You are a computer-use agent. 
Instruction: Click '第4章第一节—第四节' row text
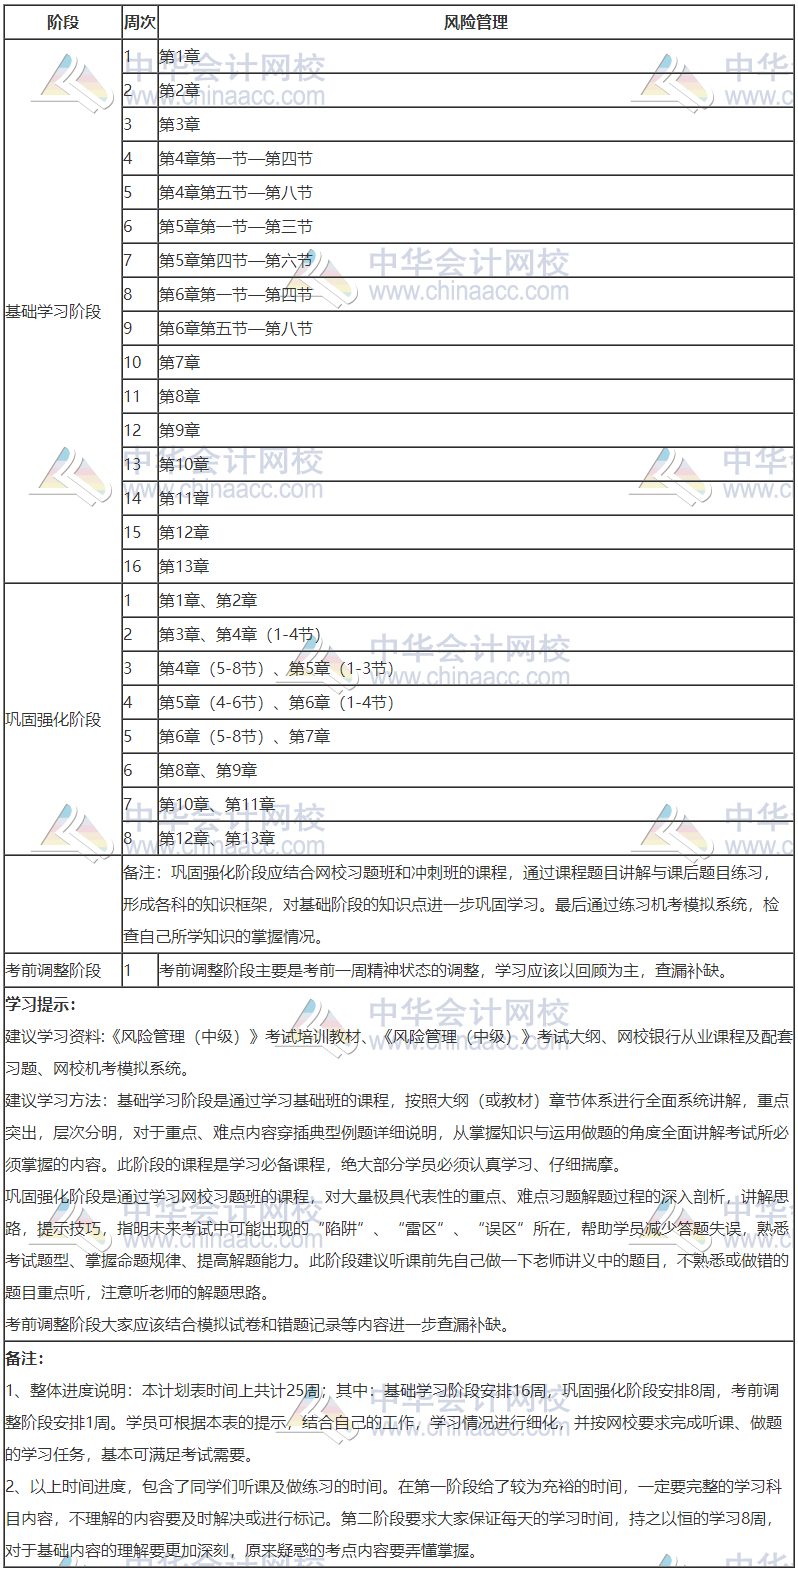click(x=236, y=159)
